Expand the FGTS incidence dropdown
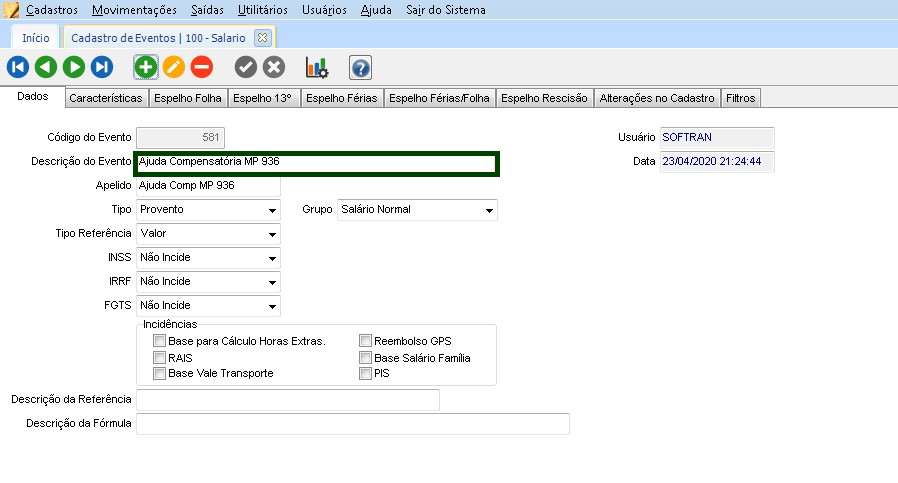898x483 pixels. coord(208,306)
